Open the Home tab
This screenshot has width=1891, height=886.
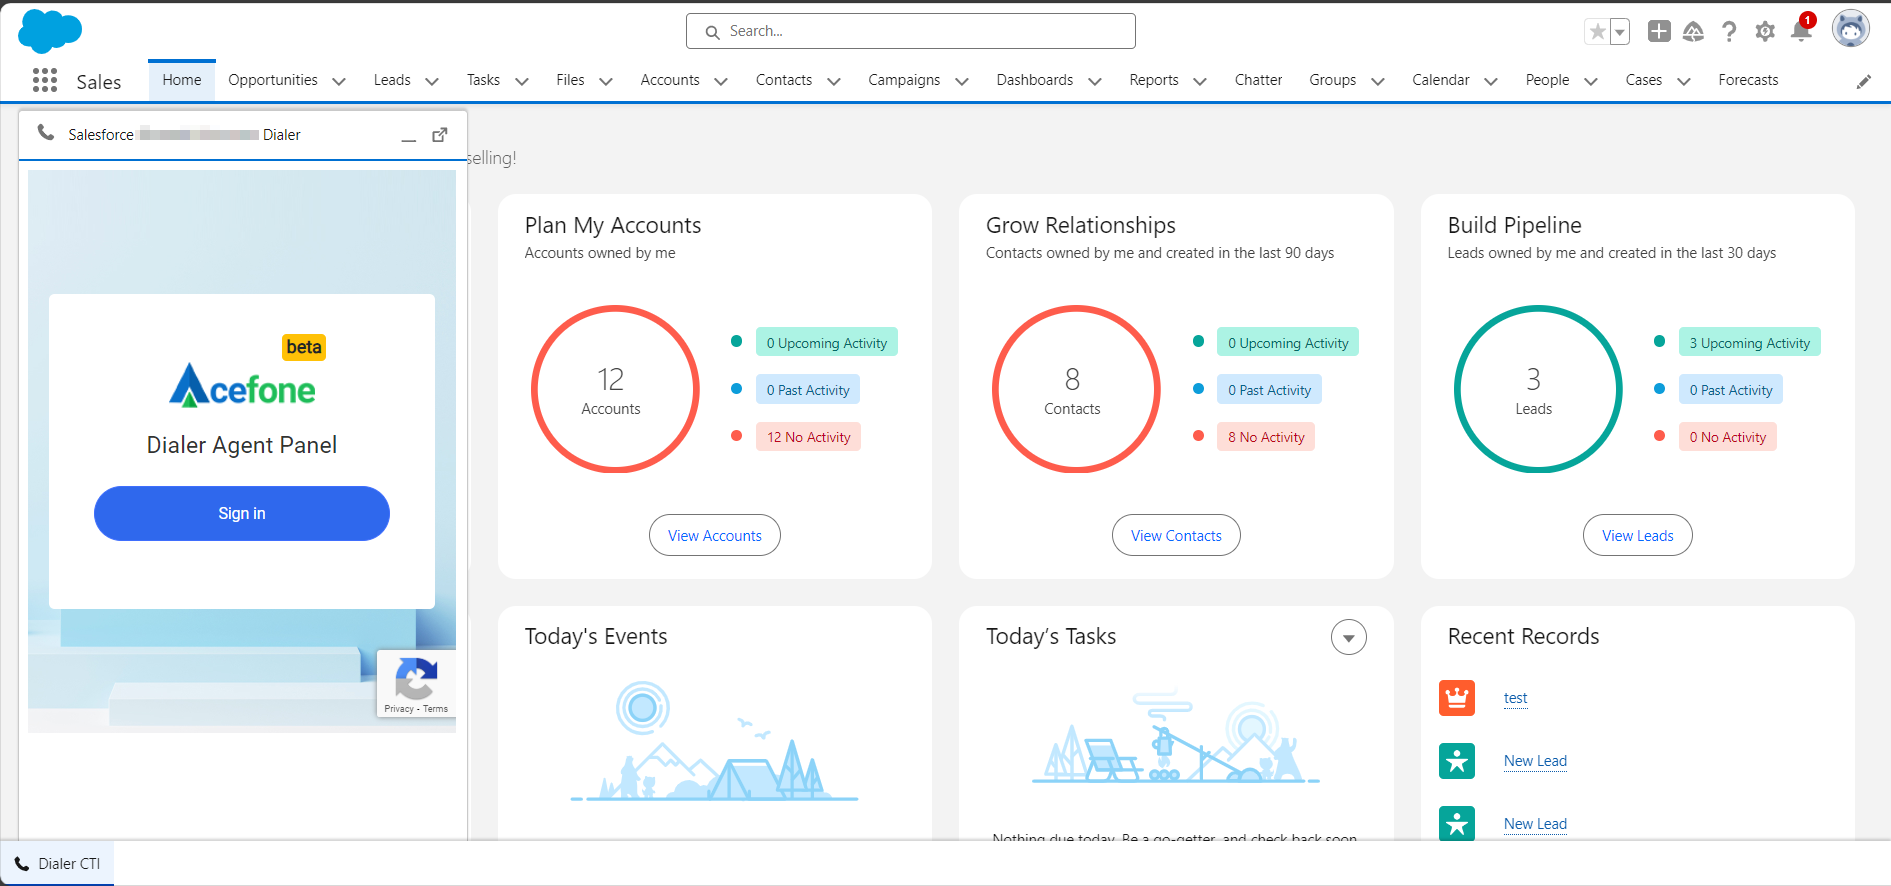click(x=182, y=80)
